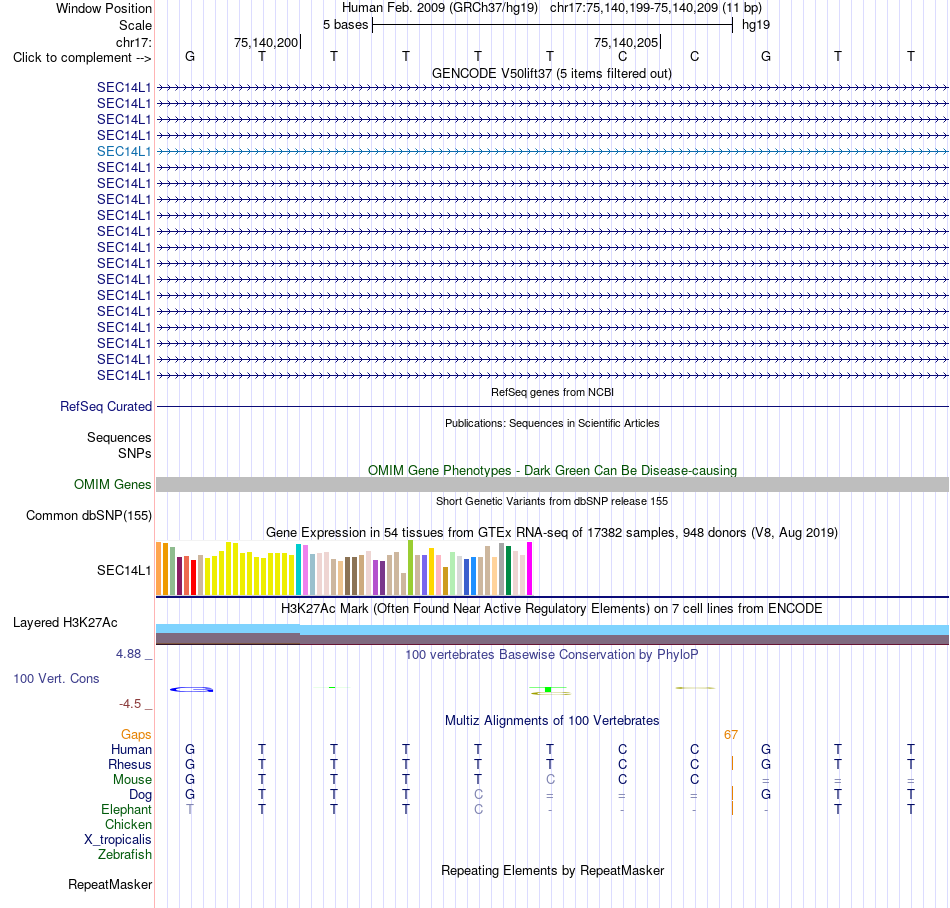
Task: Open 'RefSeq genes from NCBI' track title
Action: (x=552, y=393)
